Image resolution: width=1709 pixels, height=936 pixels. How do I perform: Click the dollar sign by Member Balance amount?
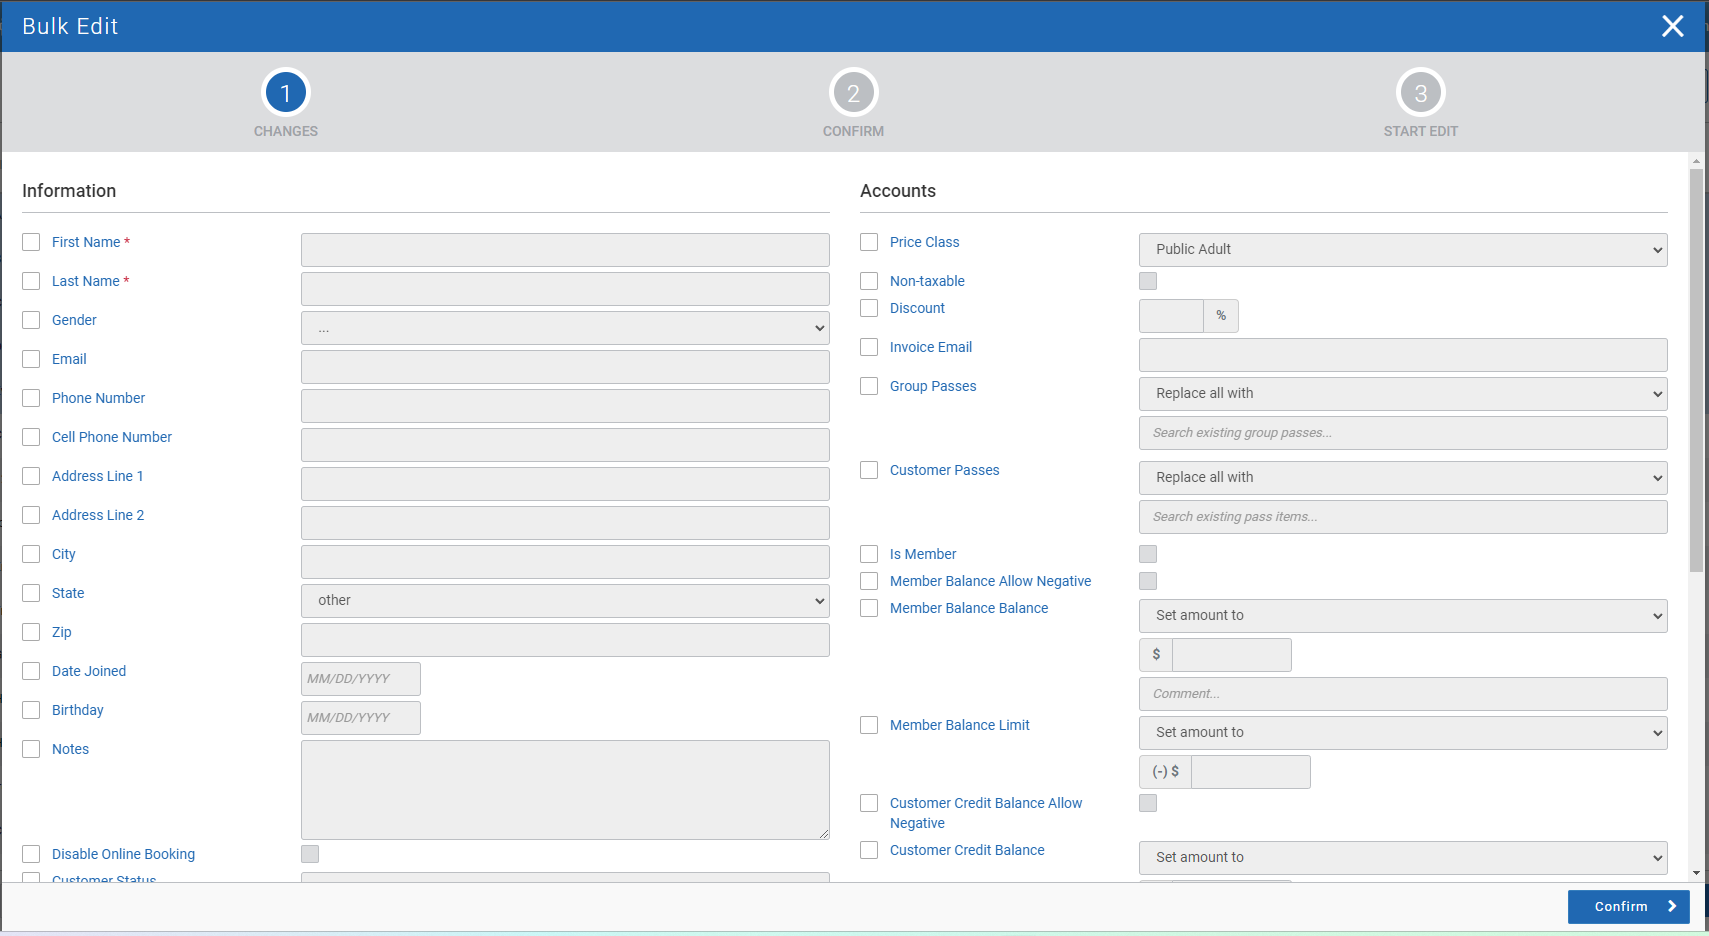pos(1156,655)
